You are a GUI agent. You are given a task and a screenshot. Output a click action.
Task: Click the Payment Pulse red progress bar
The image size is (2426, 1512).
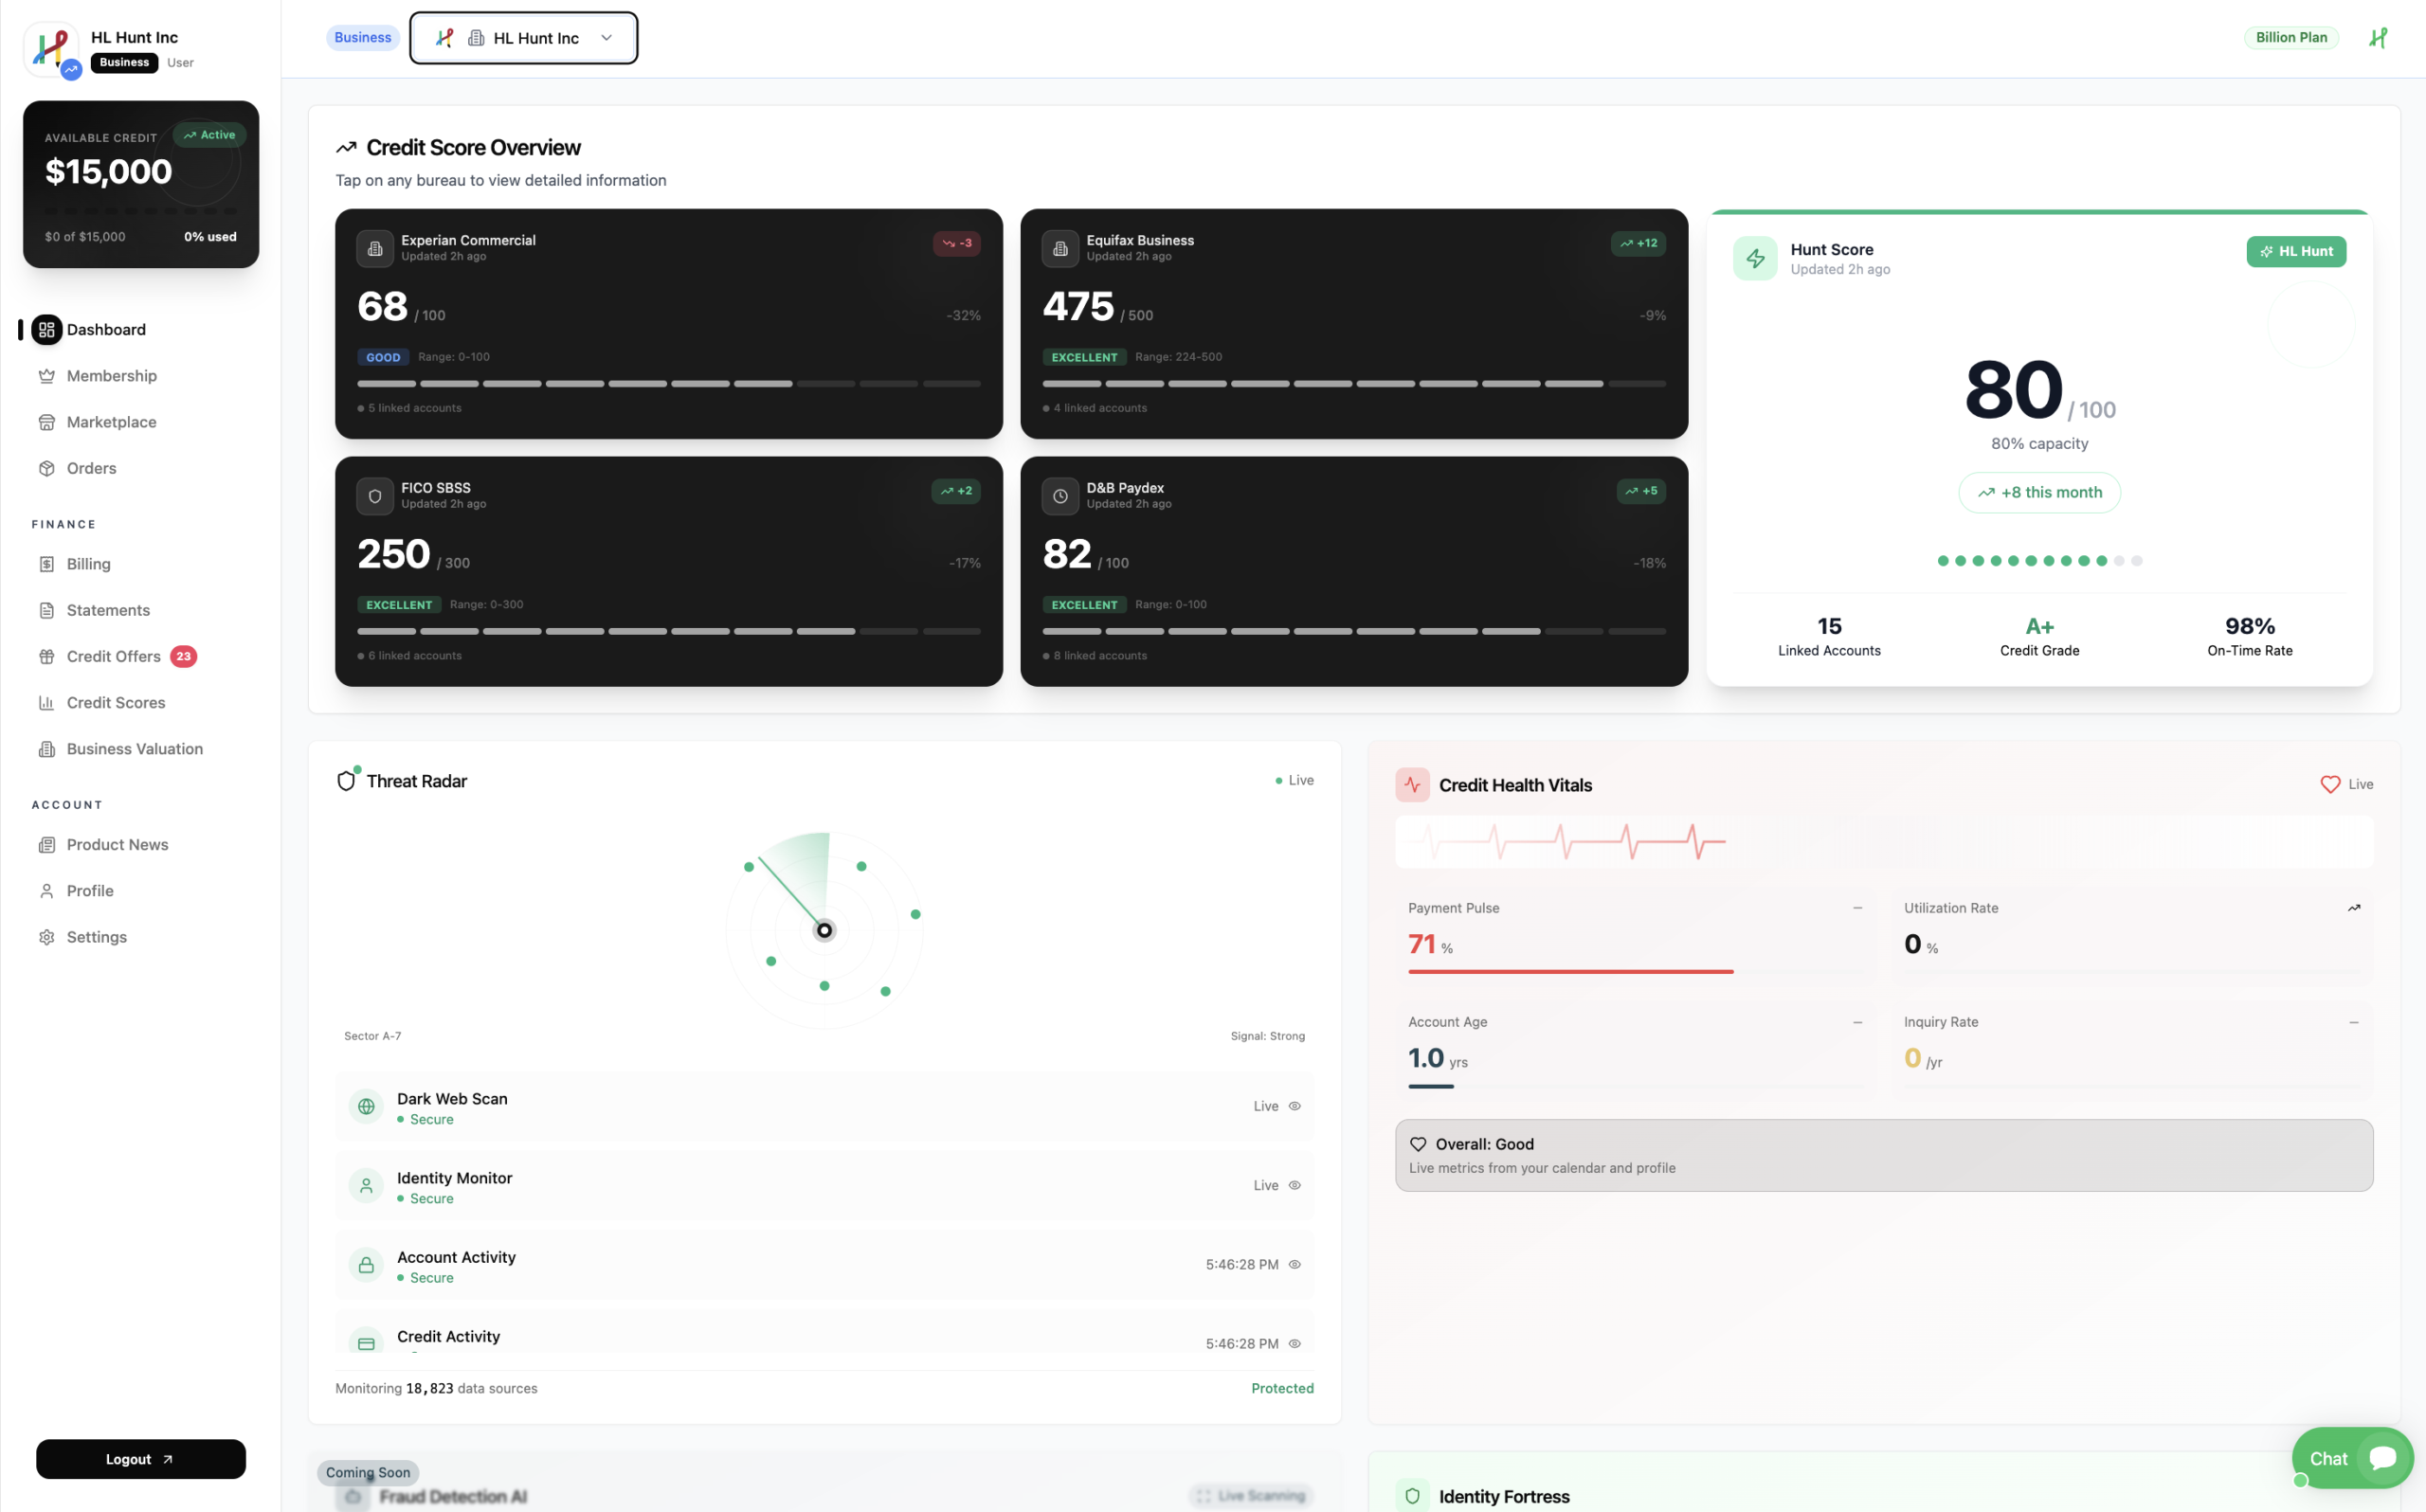(x=1570, y=971)
